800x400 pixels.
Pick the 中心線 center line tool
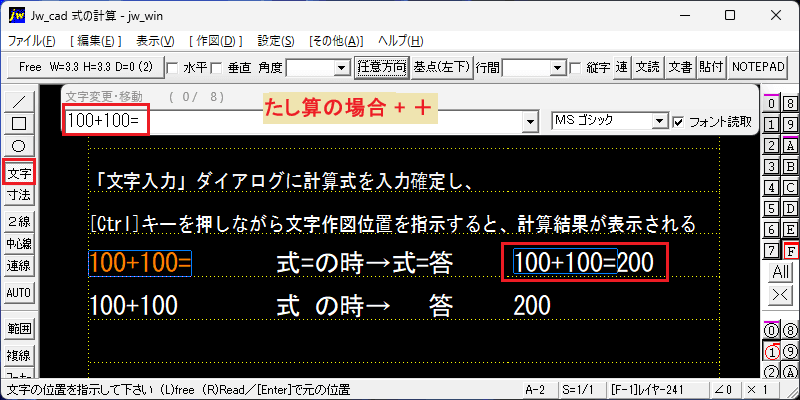[x=19, y=243]
